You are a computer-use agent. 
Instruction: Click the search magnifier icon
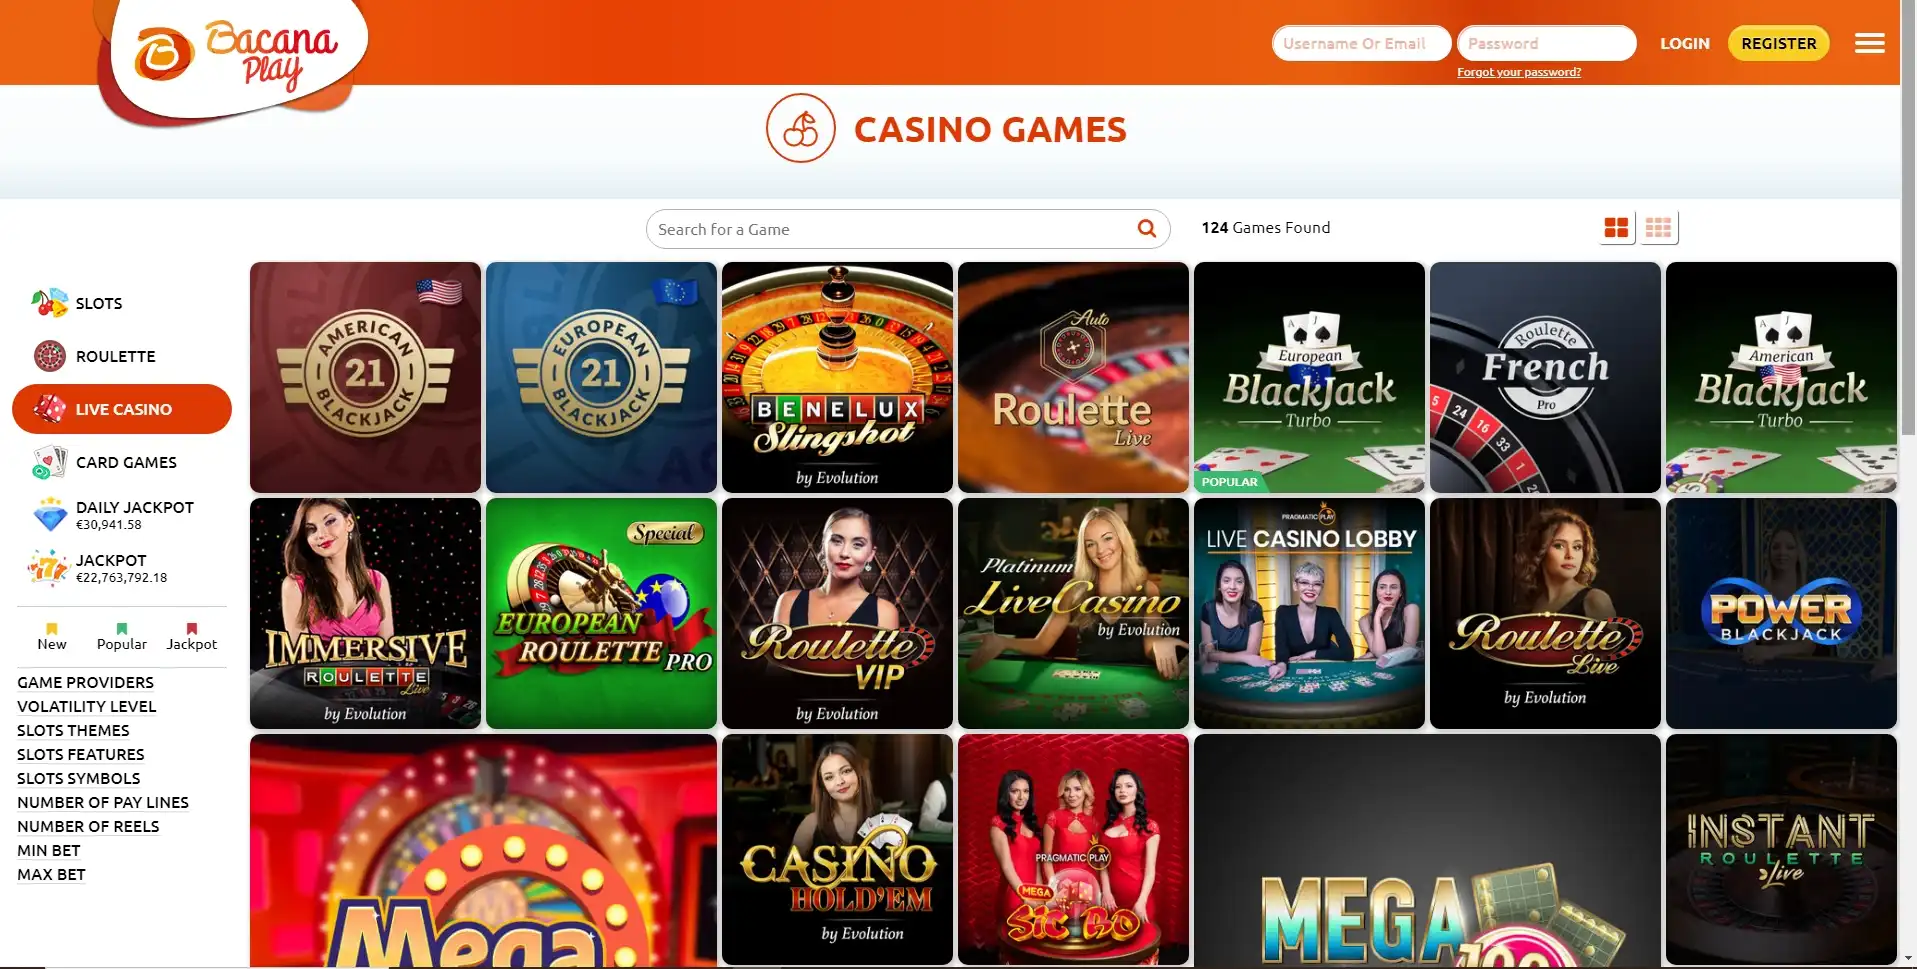[1147, 229]
